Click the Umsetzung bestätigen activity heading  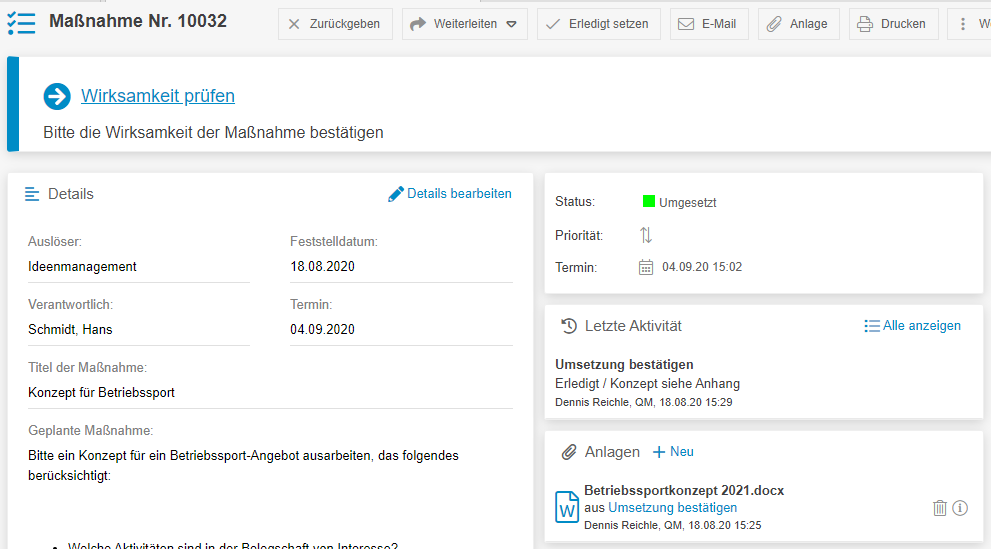tap(624, 365)
